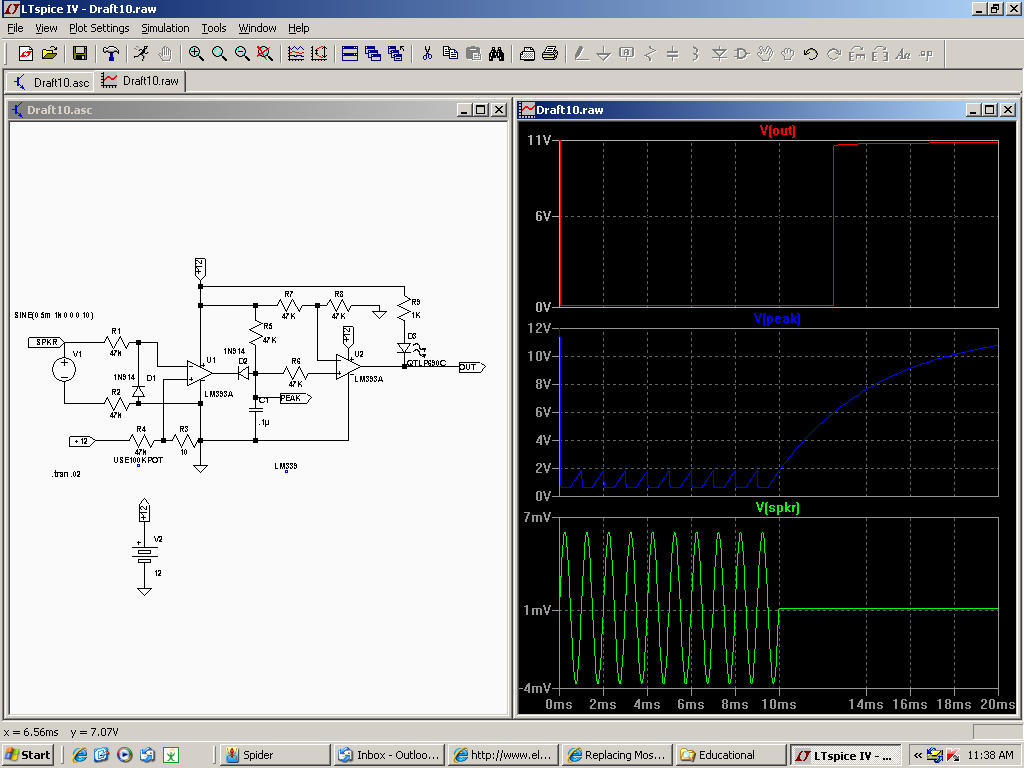1024x768 pixels.
Task: Click the New Schematic toolbar icon
Action: (25, 54)
